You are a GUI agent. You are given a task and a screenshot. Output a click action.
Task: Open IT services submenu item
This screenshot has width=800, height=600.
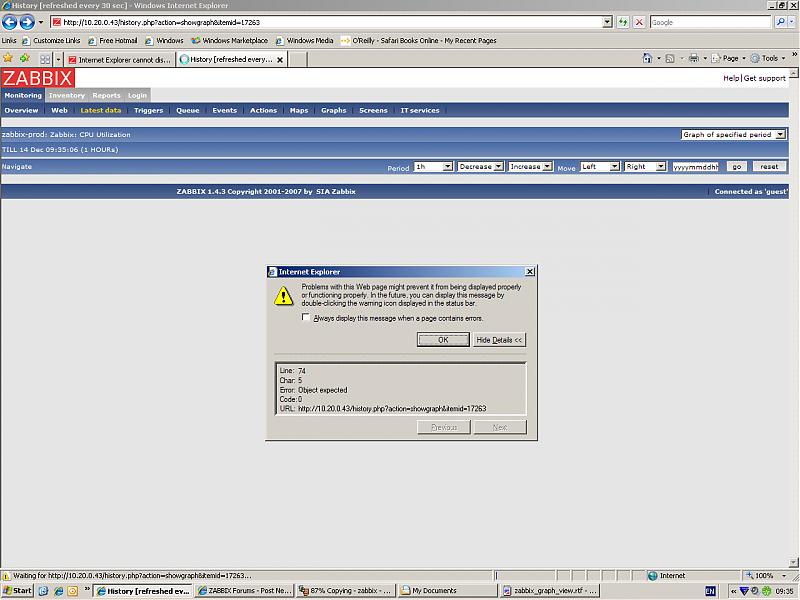coord(420,110)
